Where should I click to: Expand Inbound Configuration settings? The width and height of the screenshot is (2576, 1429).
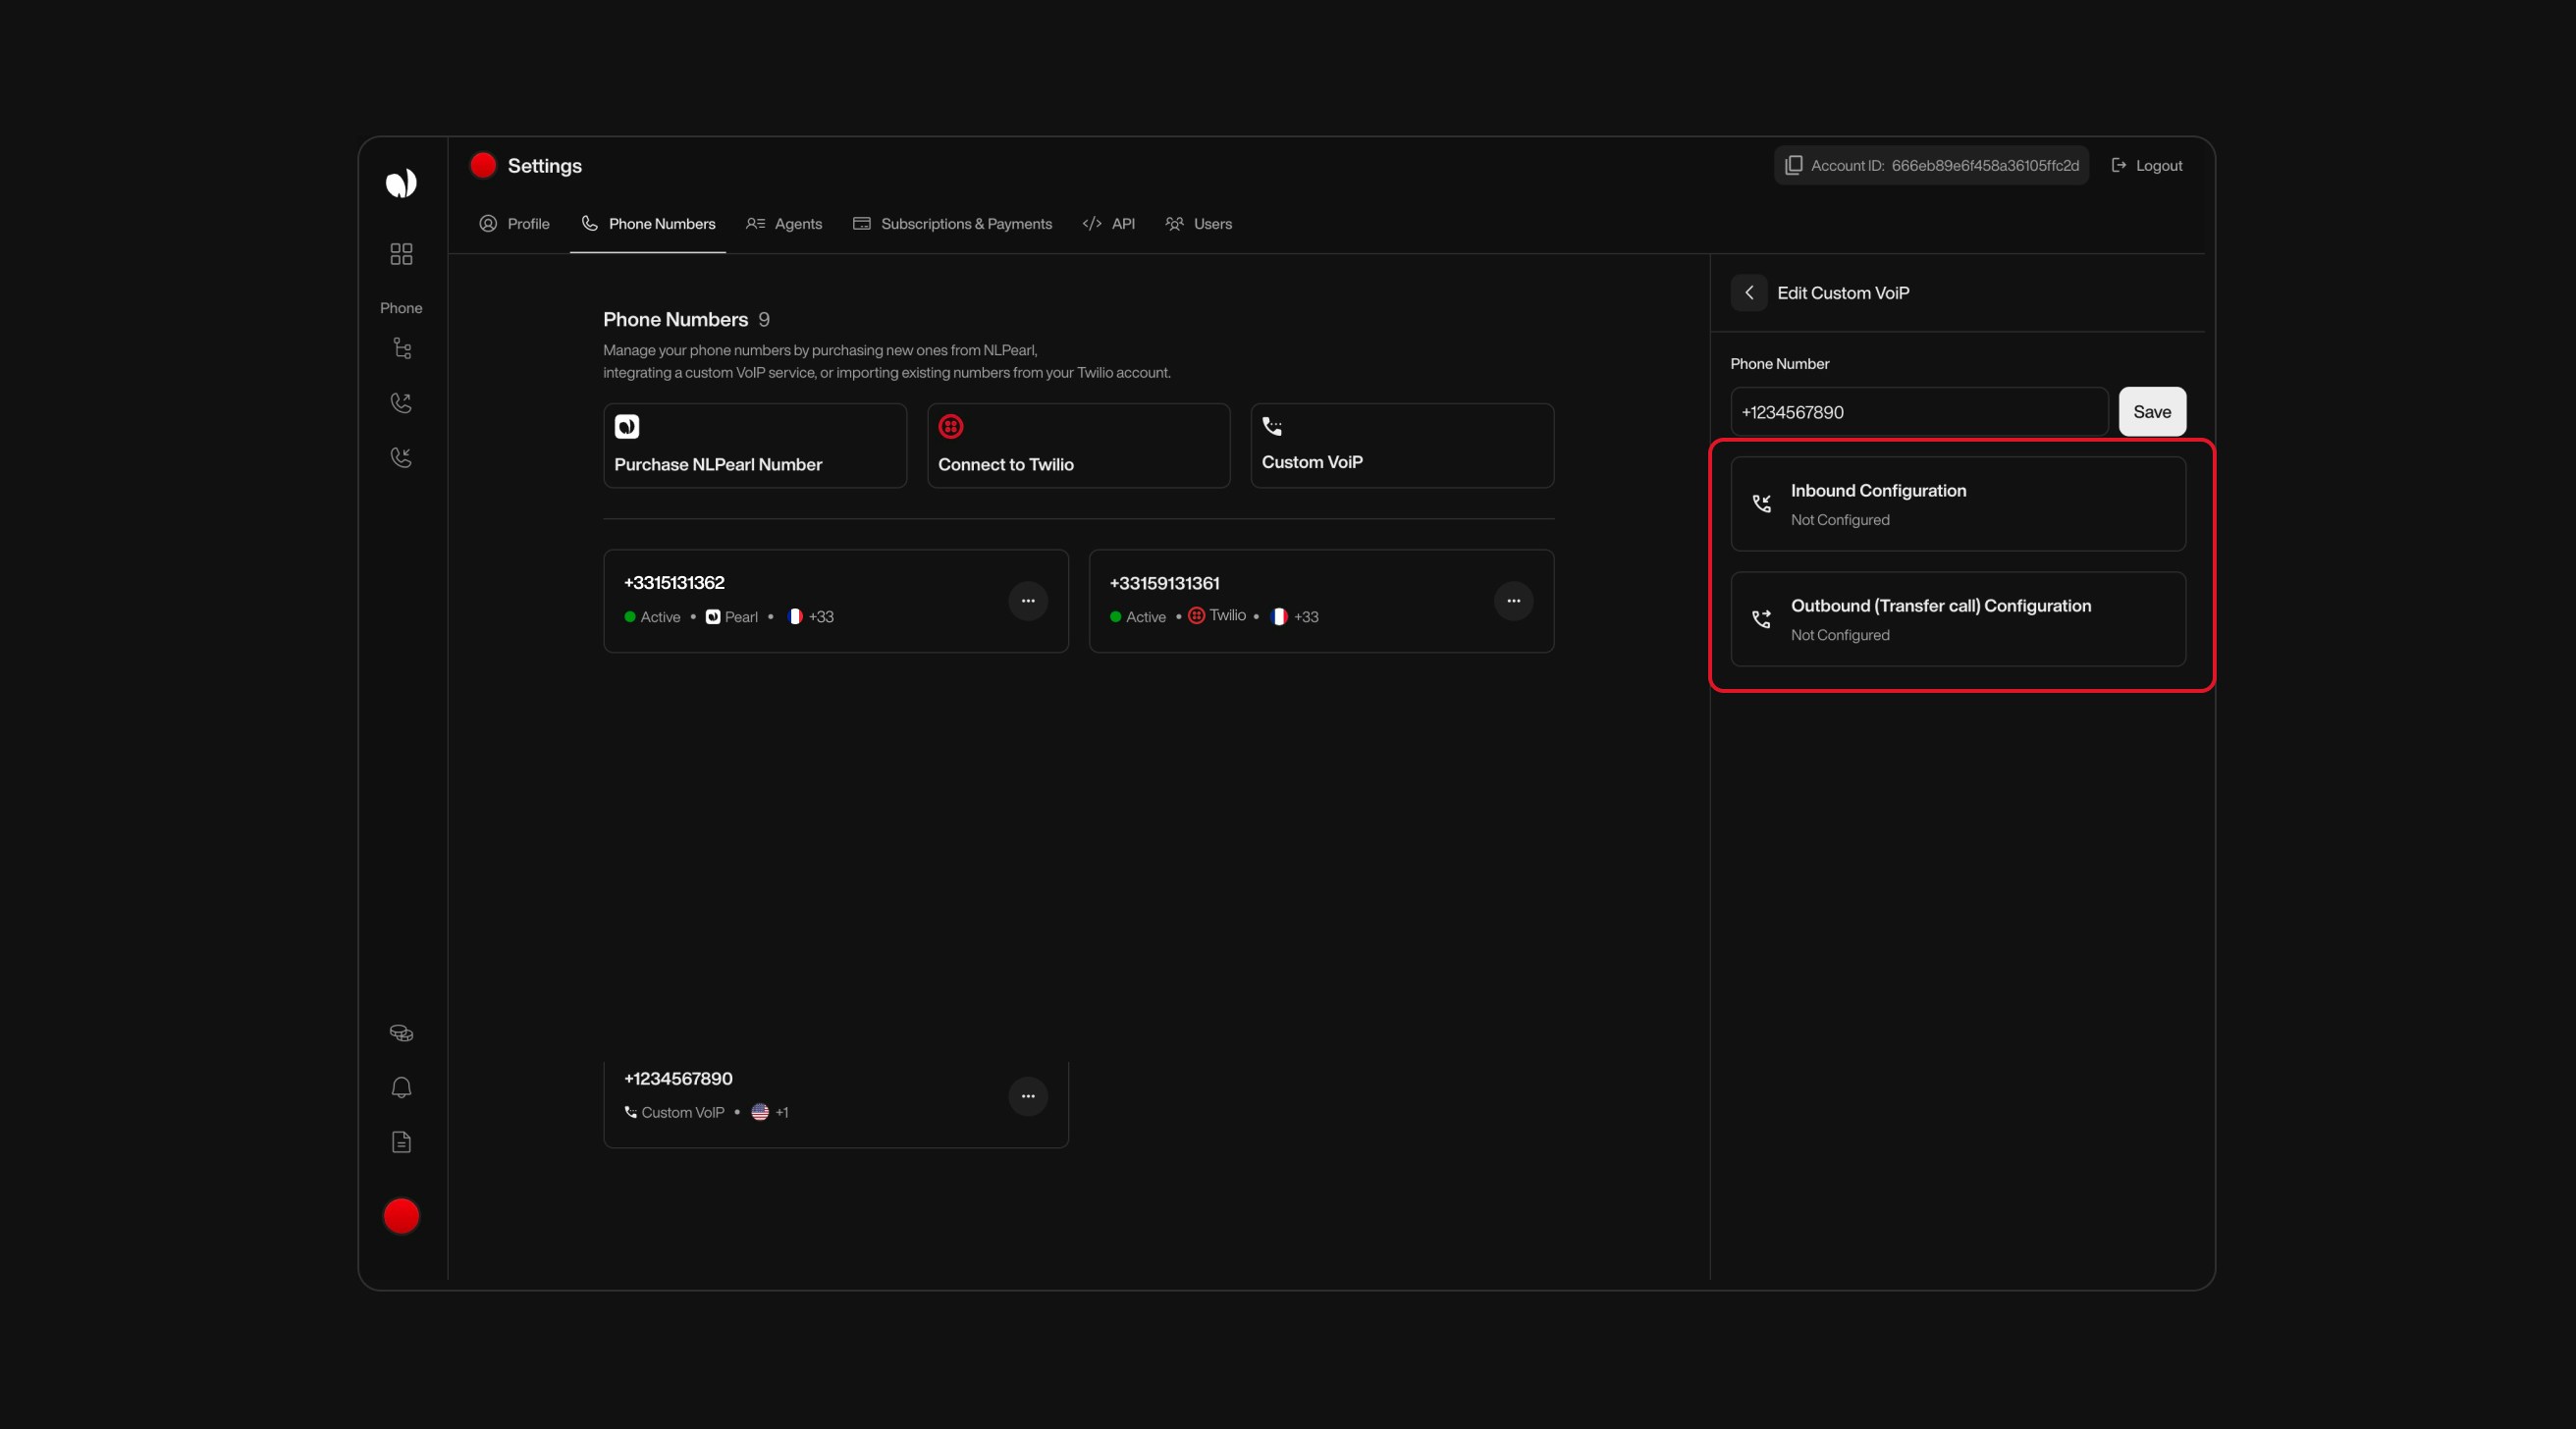1958,503
